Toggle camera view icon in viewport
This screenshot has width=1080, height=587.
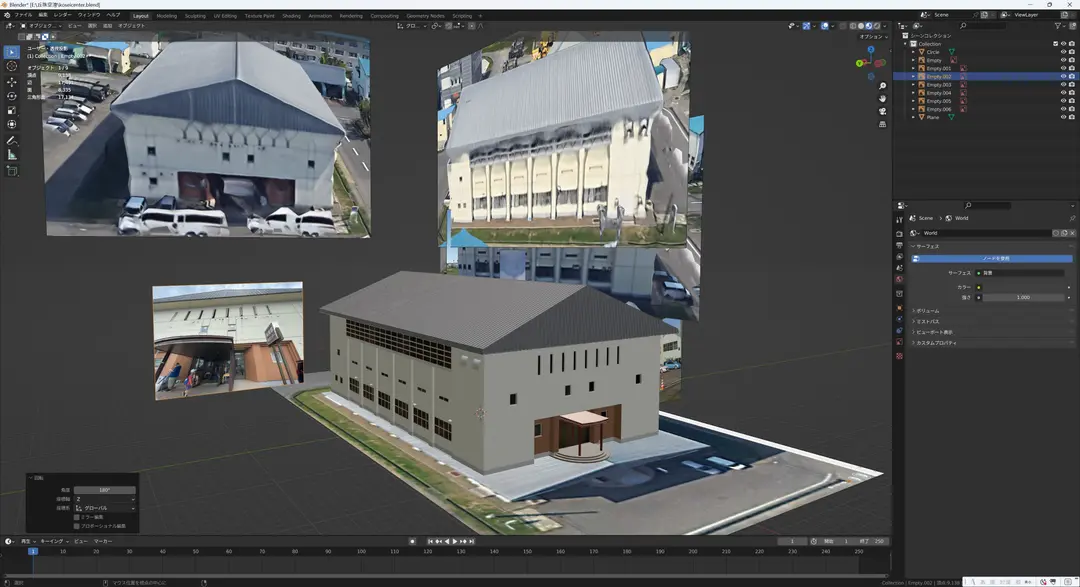(x=882, y=111)
